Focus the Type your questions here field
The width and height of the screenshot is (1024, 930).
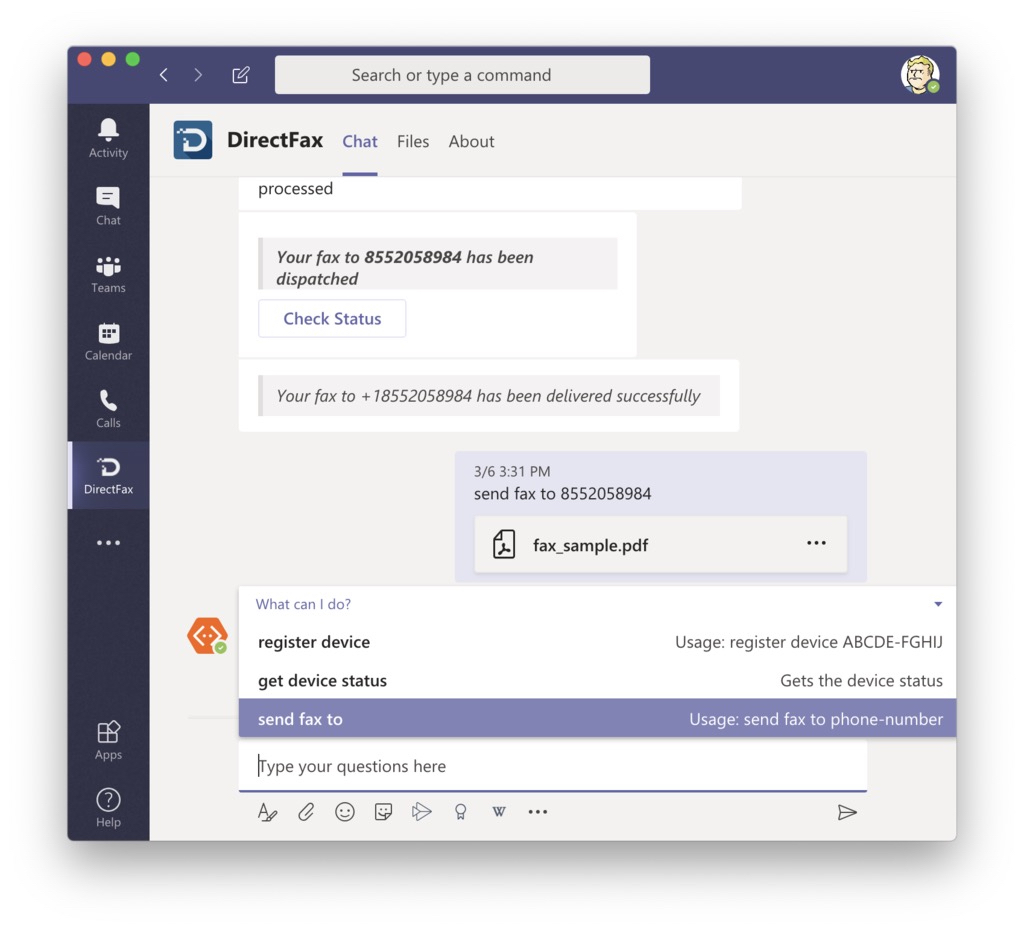coord(552,765)
